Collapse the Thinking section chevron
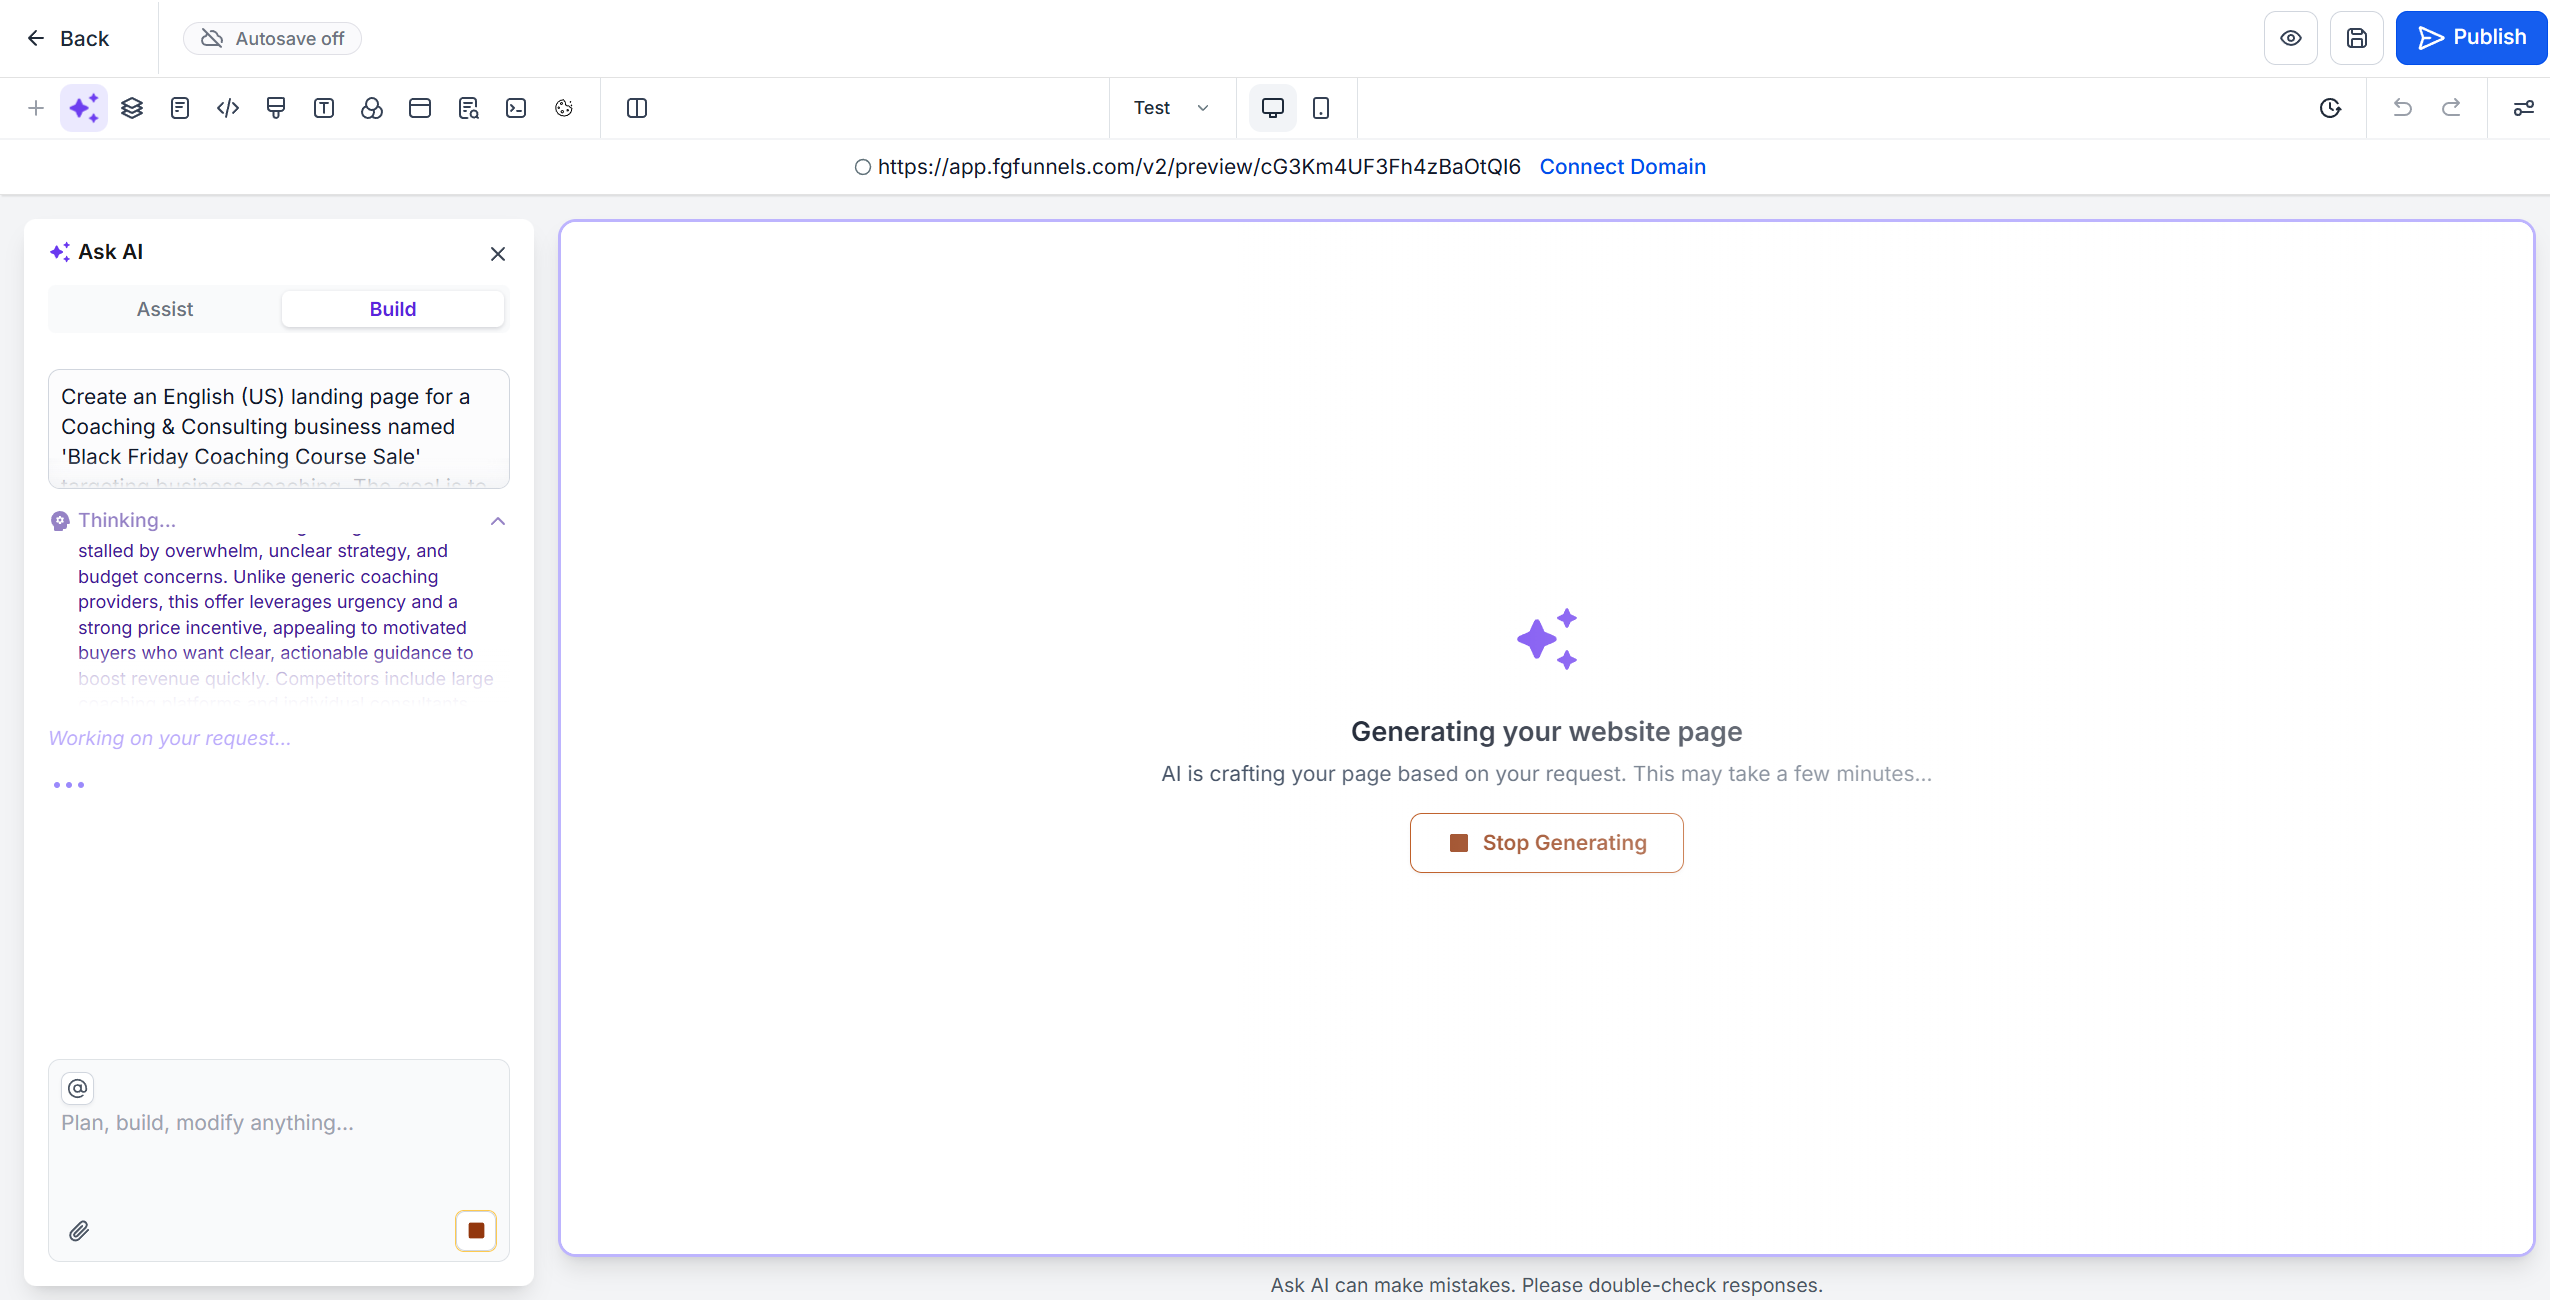 [x=498, y=521]
